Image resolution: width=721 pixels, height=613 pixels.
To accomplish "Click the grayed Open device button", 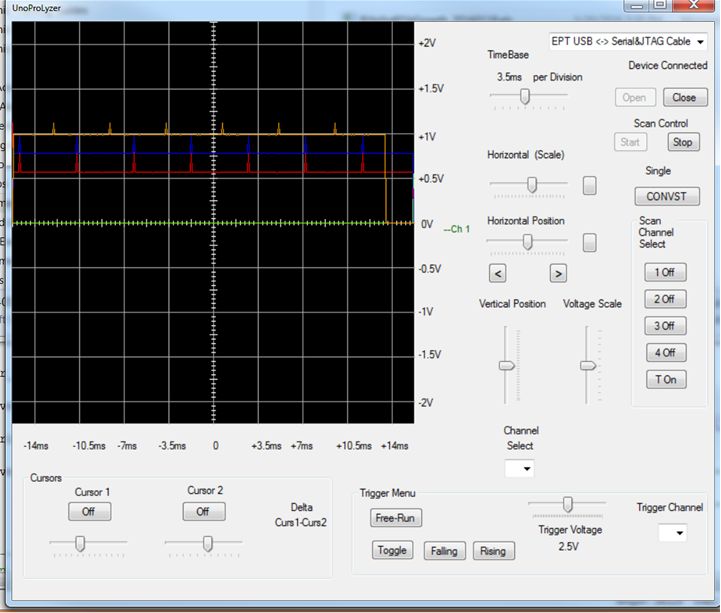I will click(635, 97).
